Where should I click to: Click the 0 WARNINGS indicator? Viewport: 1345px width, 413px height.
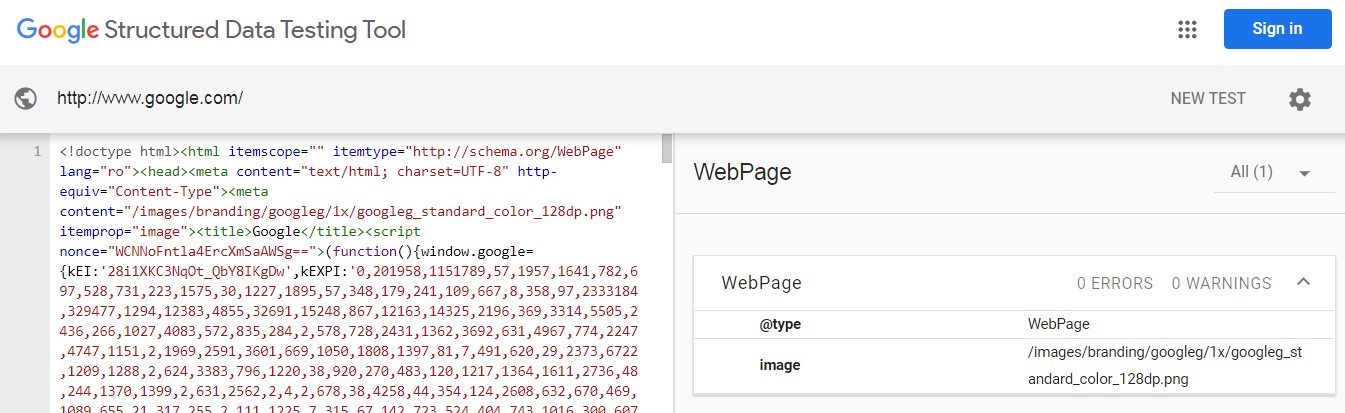[x=1221, y=283]
